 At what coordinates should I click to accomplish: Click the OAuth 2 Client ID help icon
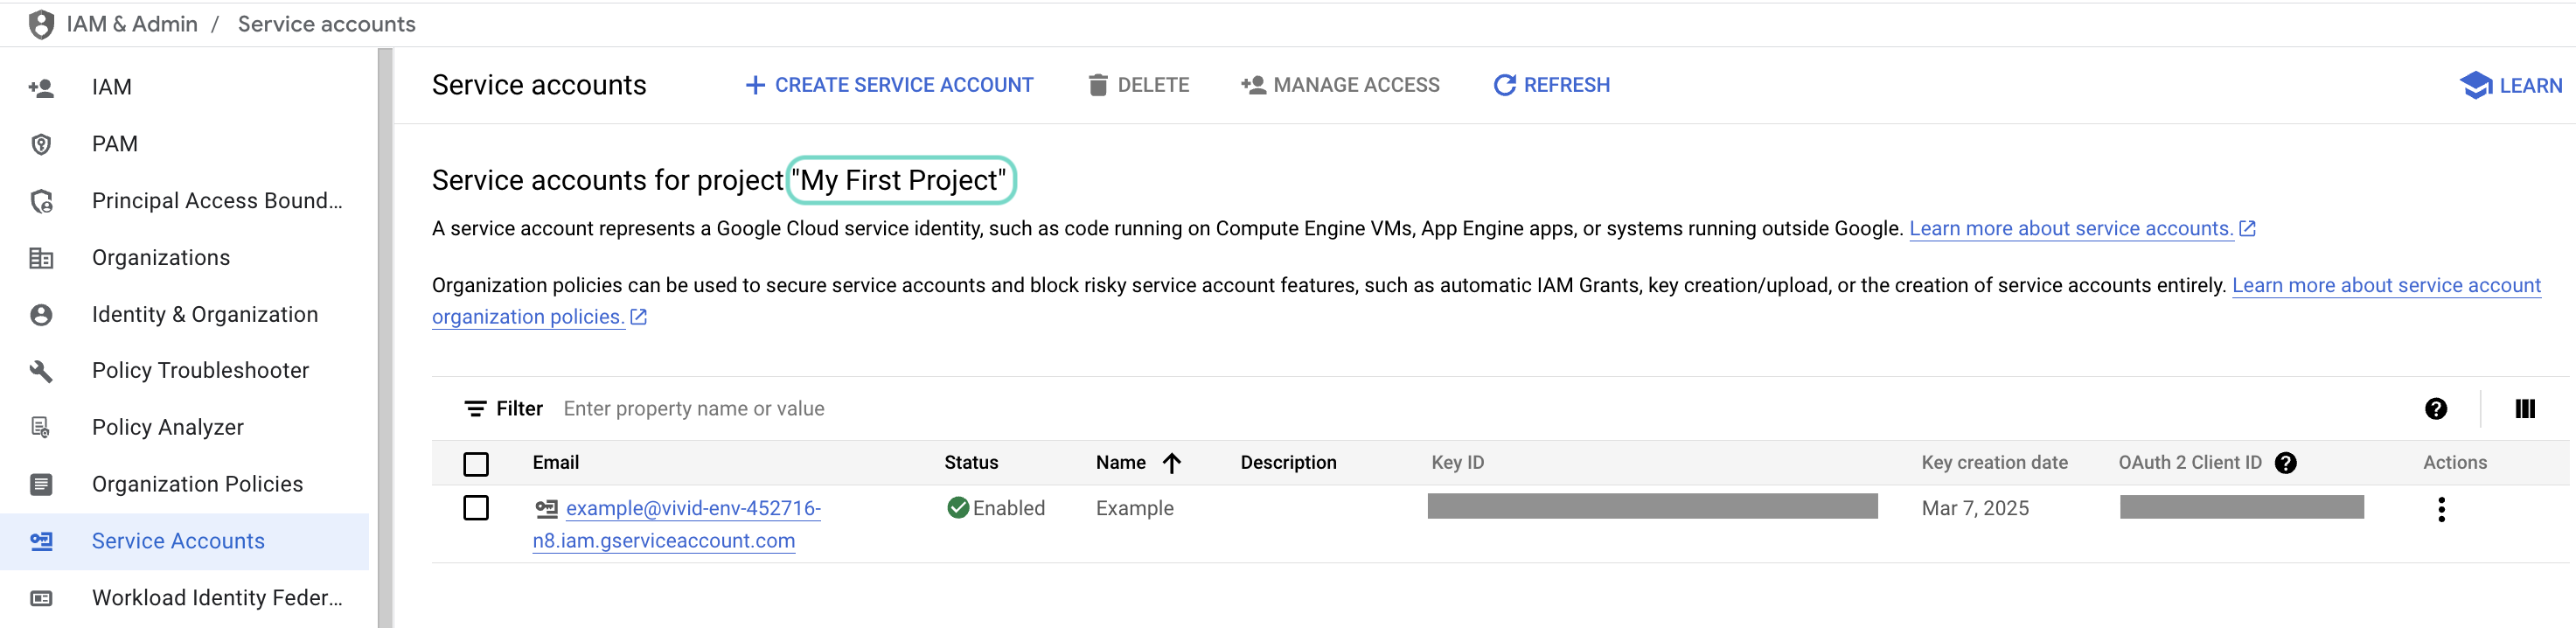[2285, 462]
